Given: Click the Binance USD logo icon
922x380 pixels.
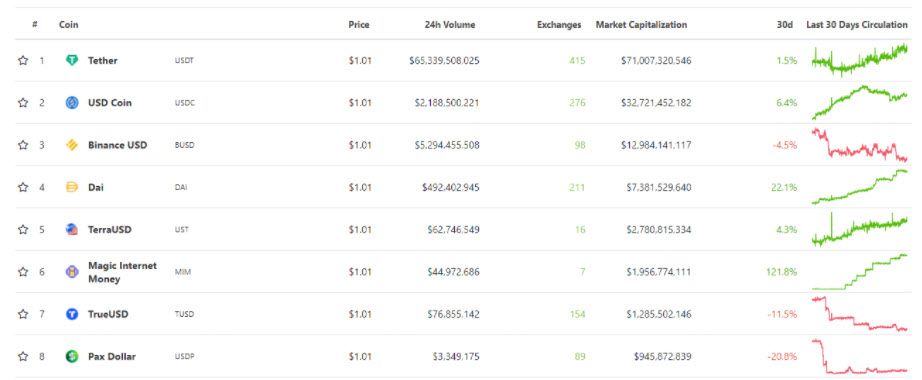Looking at the screenshot, I should coord(72,145).
